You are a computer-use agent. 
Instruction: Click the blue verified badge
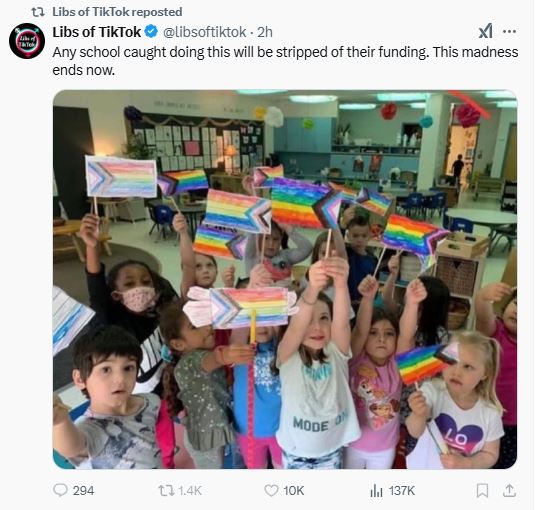[151, 32]
